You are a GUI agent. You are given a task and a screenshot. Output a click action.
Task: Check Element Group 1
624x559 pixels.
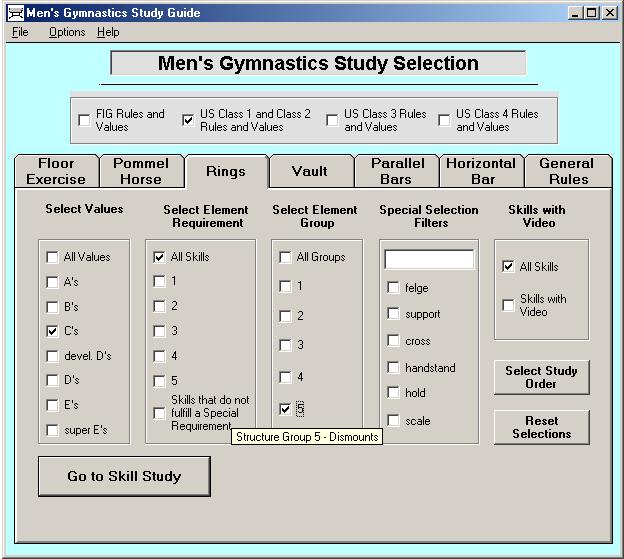click(285, 286)
